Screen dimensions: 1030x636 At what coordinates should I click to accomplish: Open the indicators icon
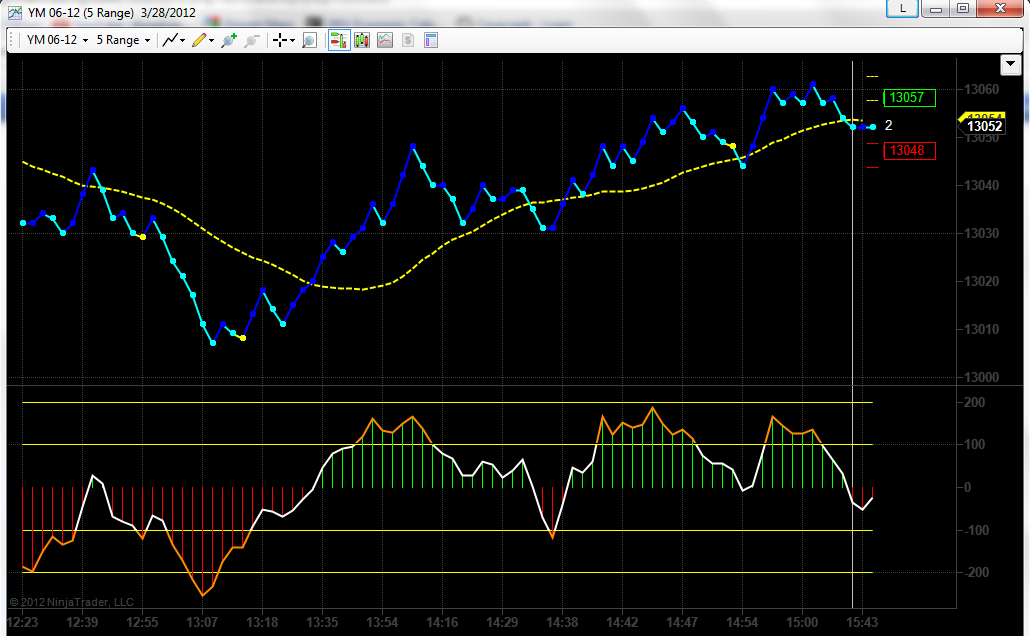click(x=385, y=40)
